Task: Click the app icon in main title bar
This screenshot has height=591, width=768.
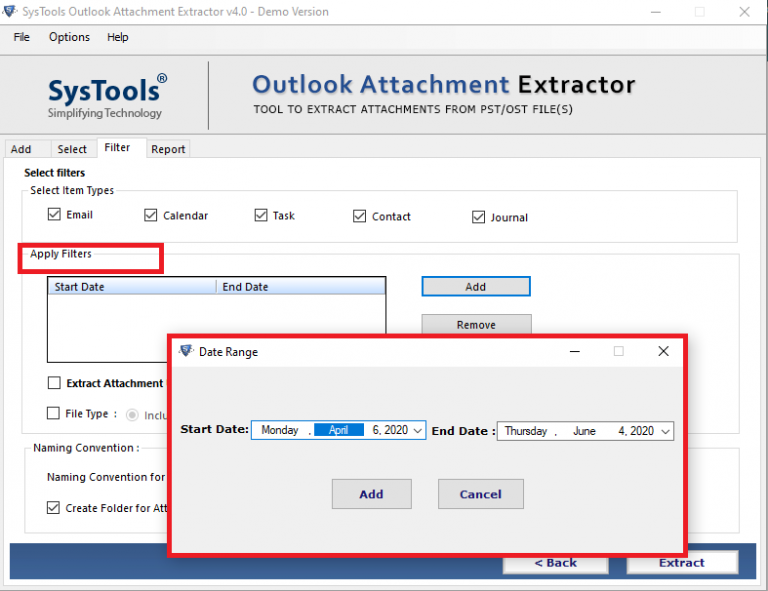Action: tap(10, 12)
